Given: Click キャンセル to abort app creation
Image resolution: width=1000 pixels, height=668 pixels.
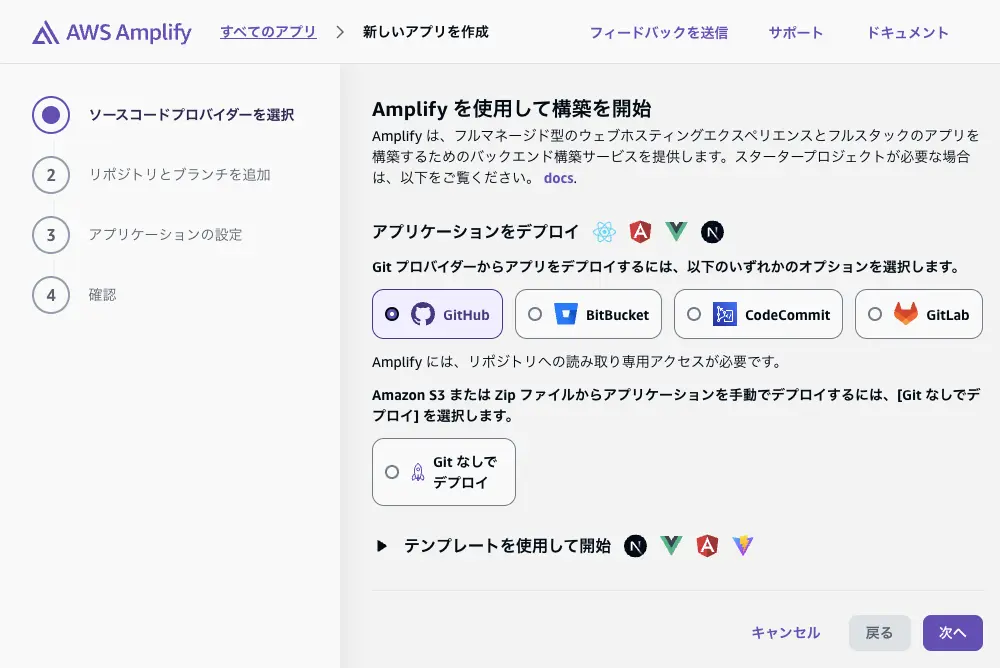Looking at the screenshot, I should click(x=786, y=632).
